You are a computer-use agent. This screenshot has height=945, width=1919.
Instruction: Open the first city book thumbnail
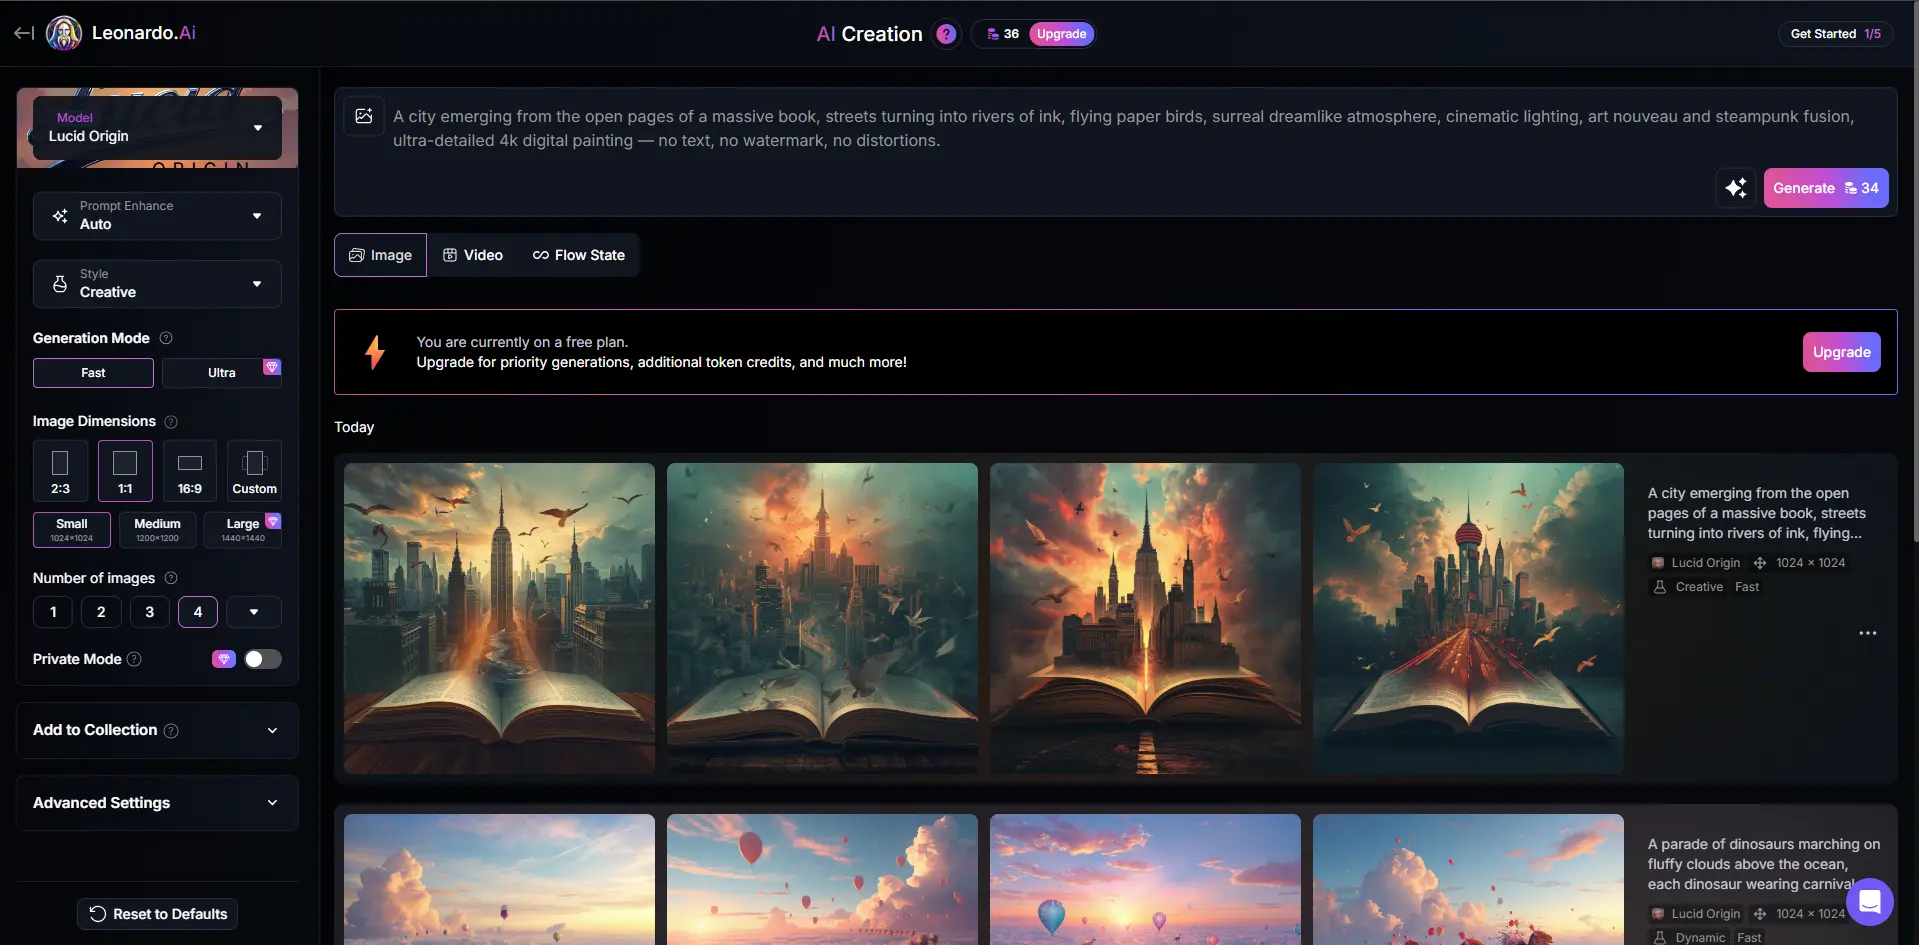click(x=499, y=618)
